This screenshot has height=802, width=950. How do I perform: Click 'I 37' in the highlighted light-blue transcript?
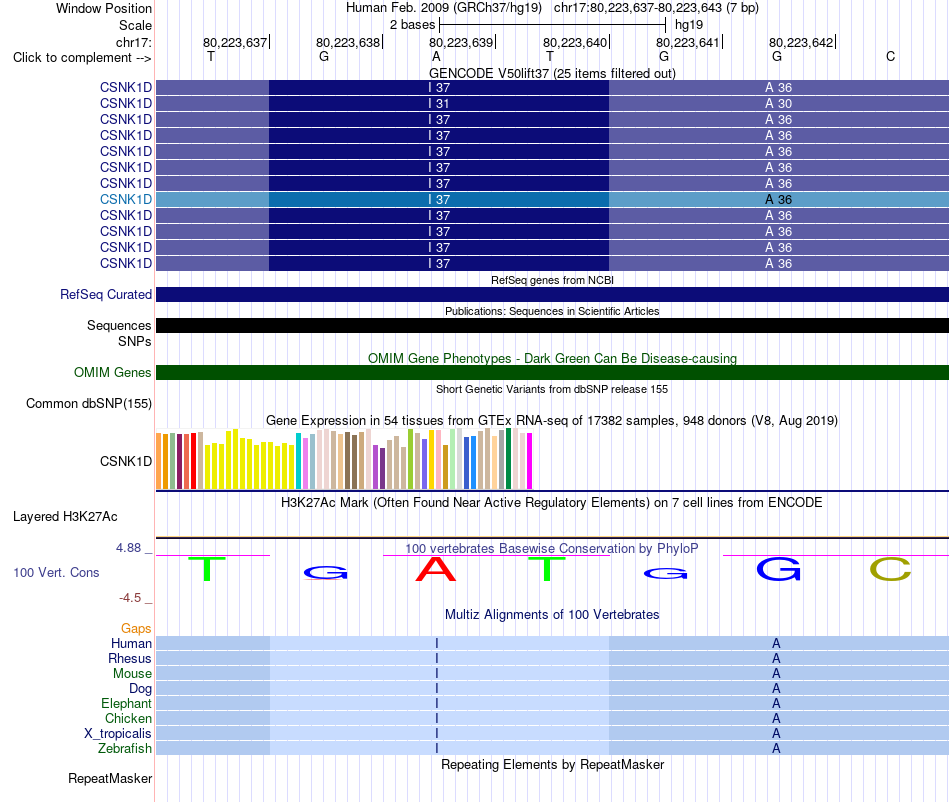pyautogui.click(x=439, y=199)
